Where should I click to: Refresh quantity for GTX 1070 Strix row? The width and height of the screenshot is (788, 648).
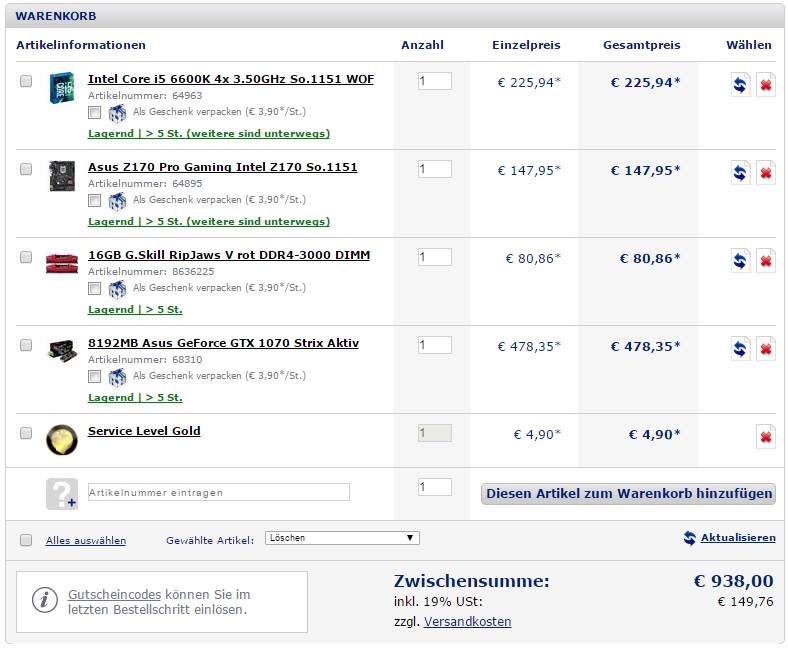click(x=740, y=349)
